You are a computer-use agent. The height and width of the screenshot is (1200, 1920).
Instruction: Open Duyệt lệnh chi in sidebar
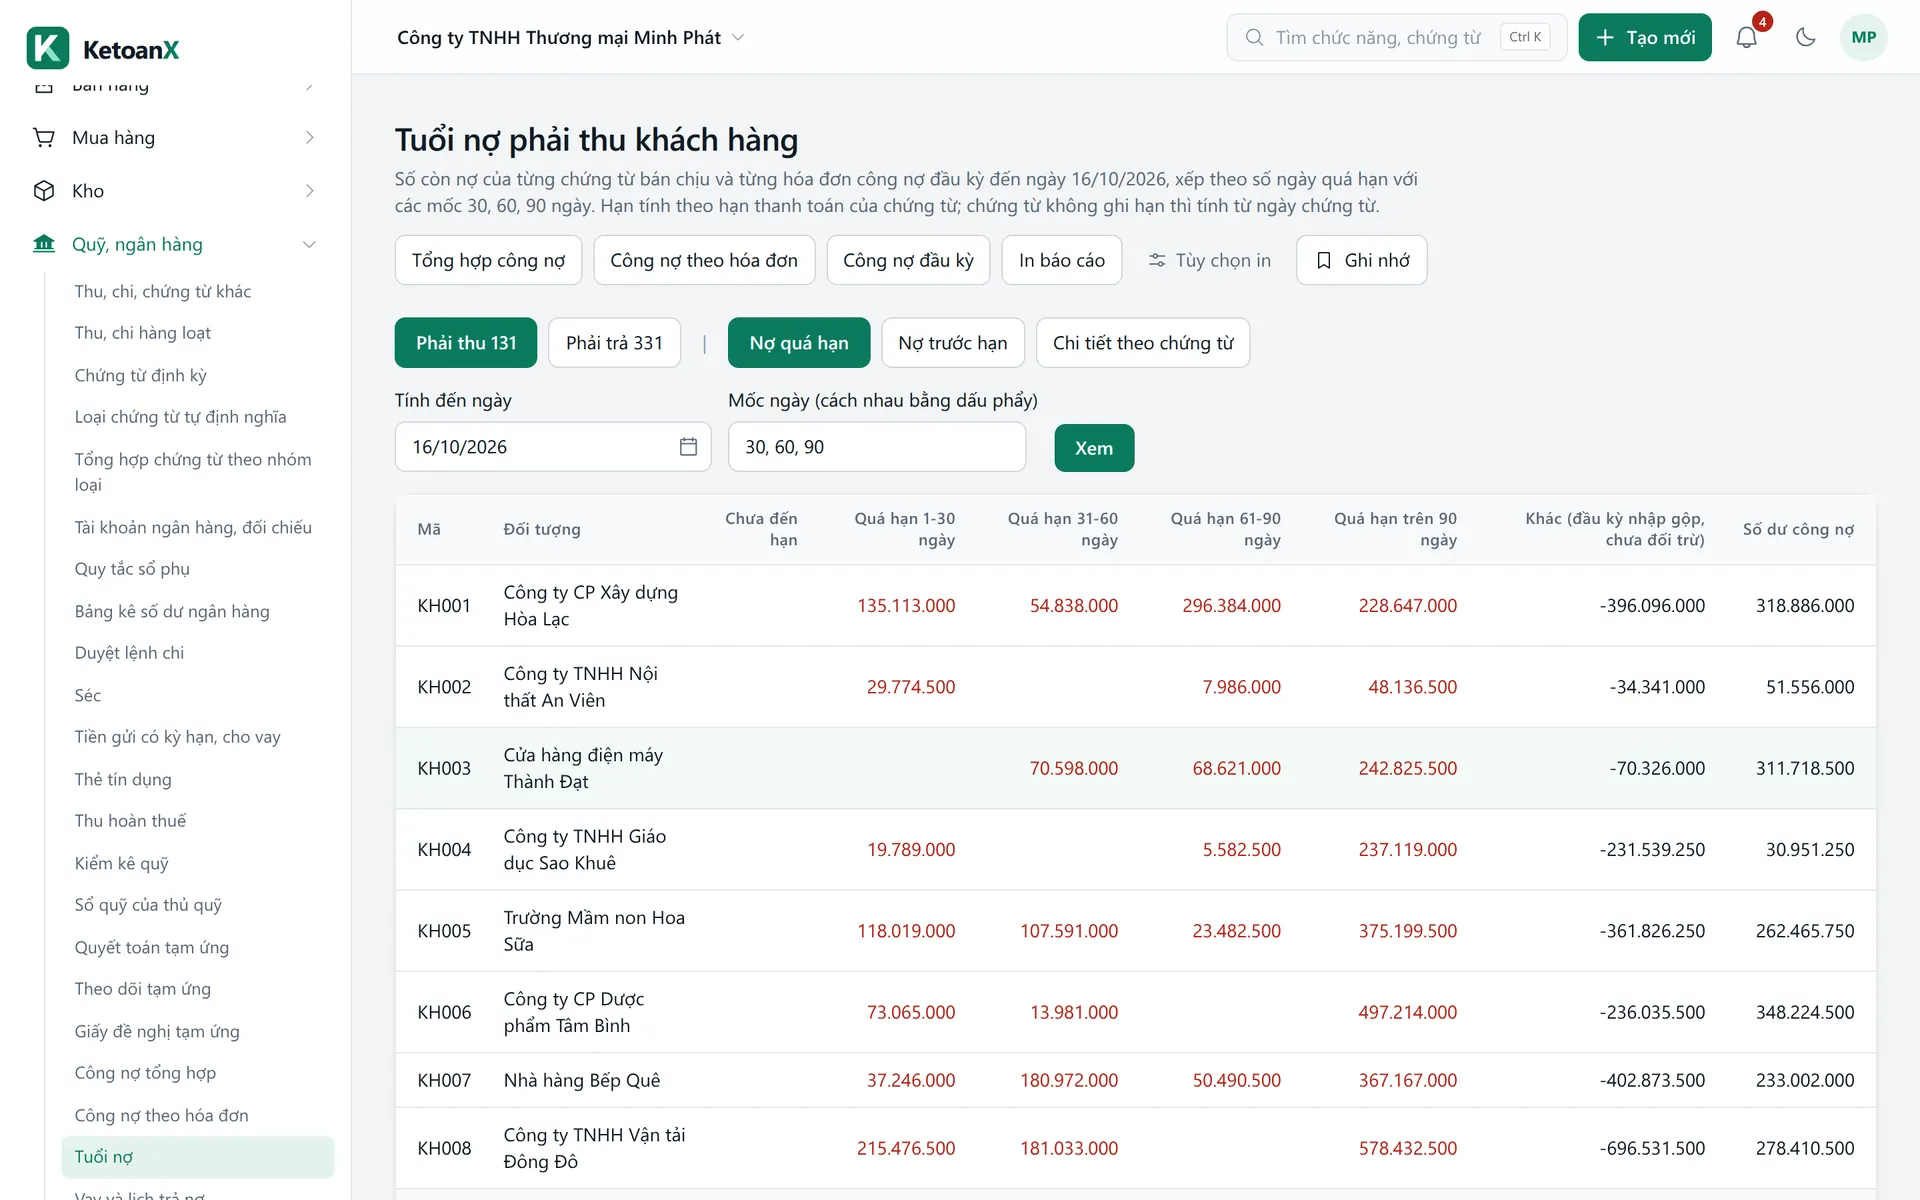198,653
